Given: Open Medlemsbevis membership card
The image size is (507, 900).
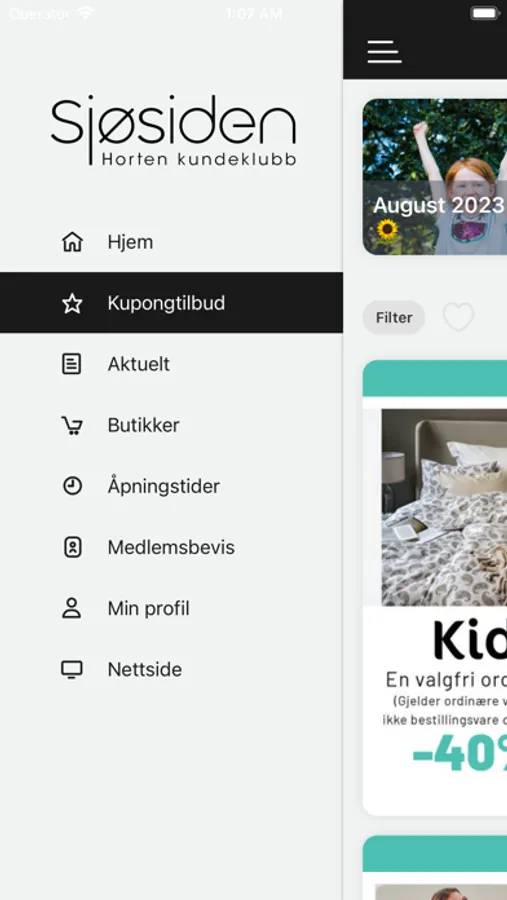Looking at the screenshot, I should [171, 547].
